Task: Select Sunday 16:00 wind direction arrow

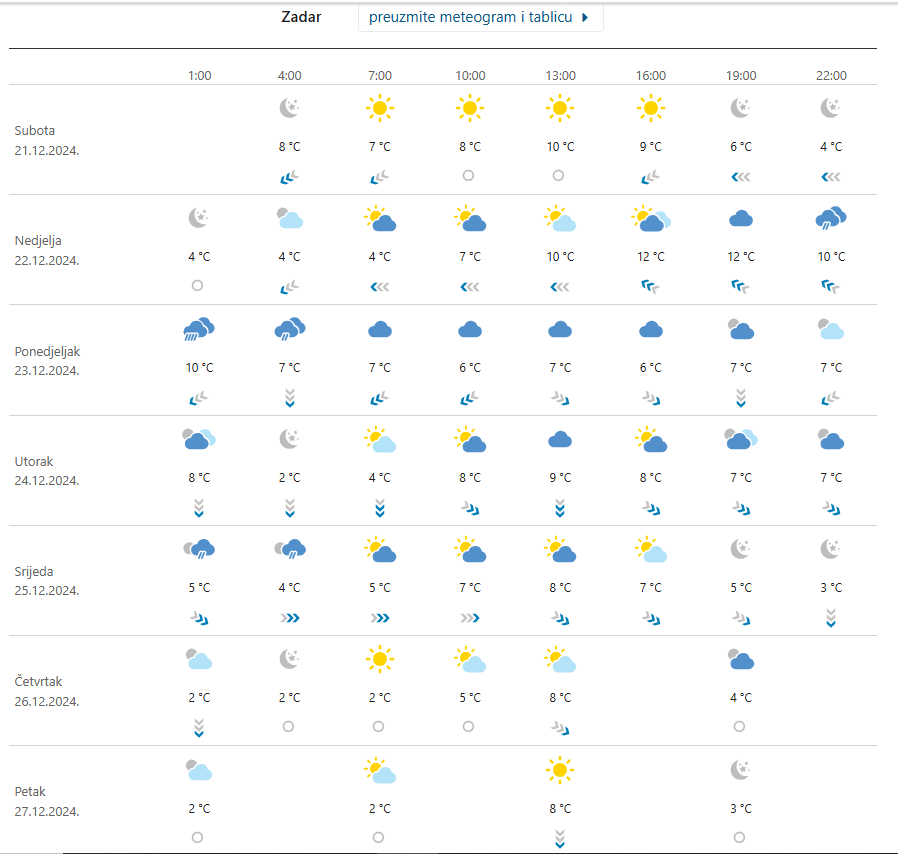Action: coord(650,286)
